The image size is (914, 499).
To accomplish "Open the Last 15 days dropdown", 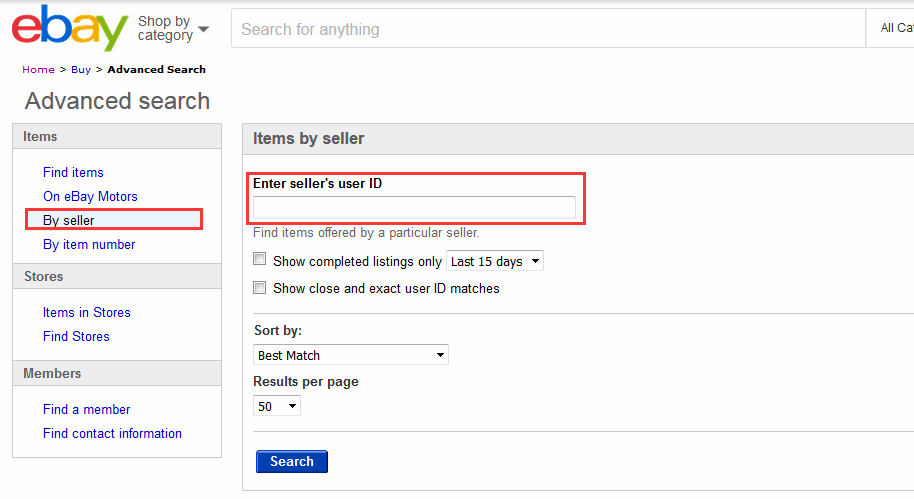I will (x=494, y=261).
